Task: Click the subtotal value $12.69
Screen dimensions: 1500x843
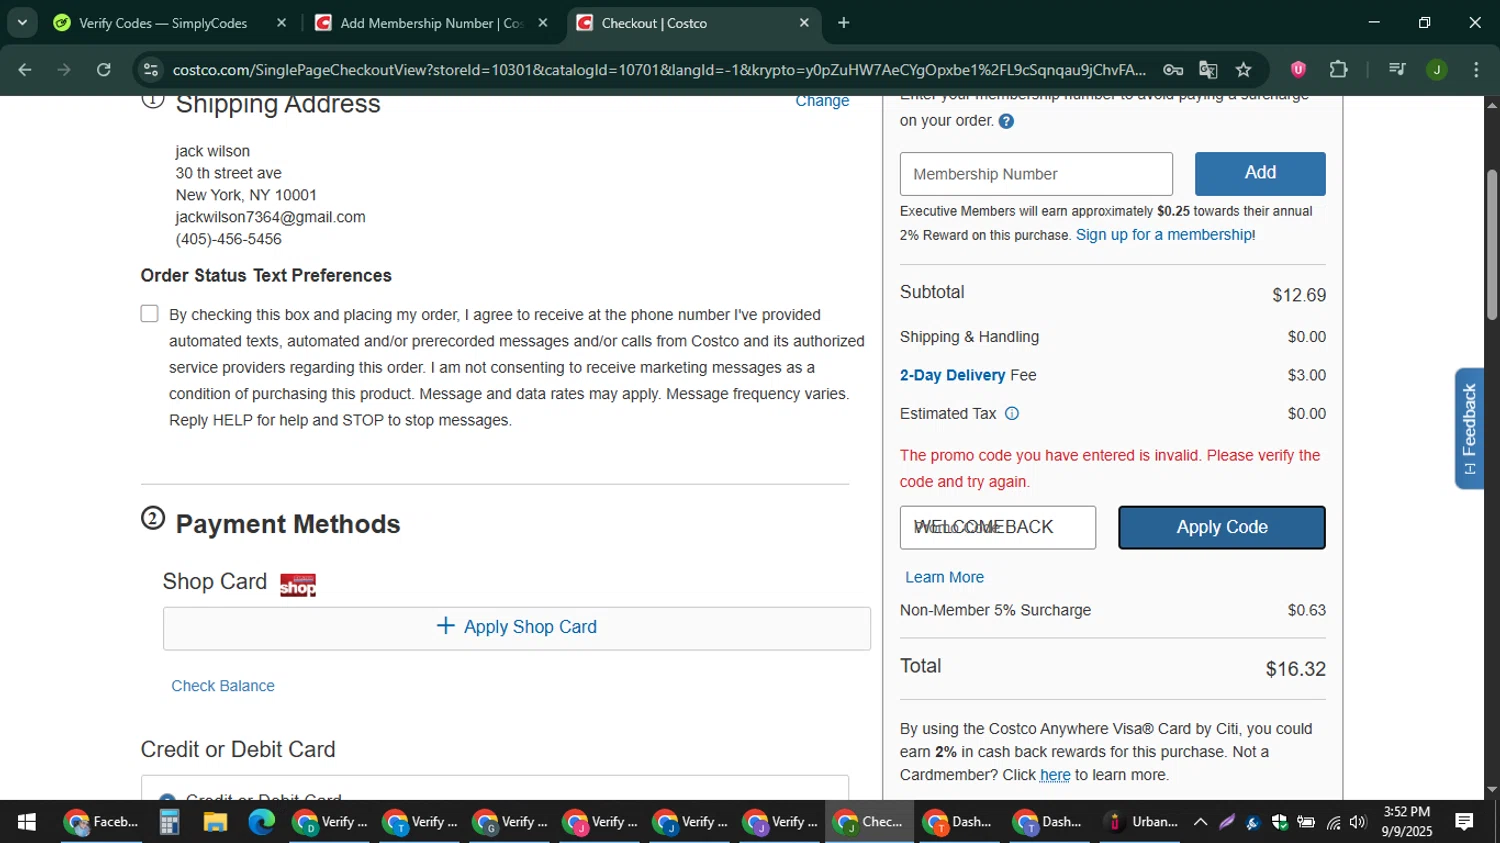Action: tap(1299, 295)
